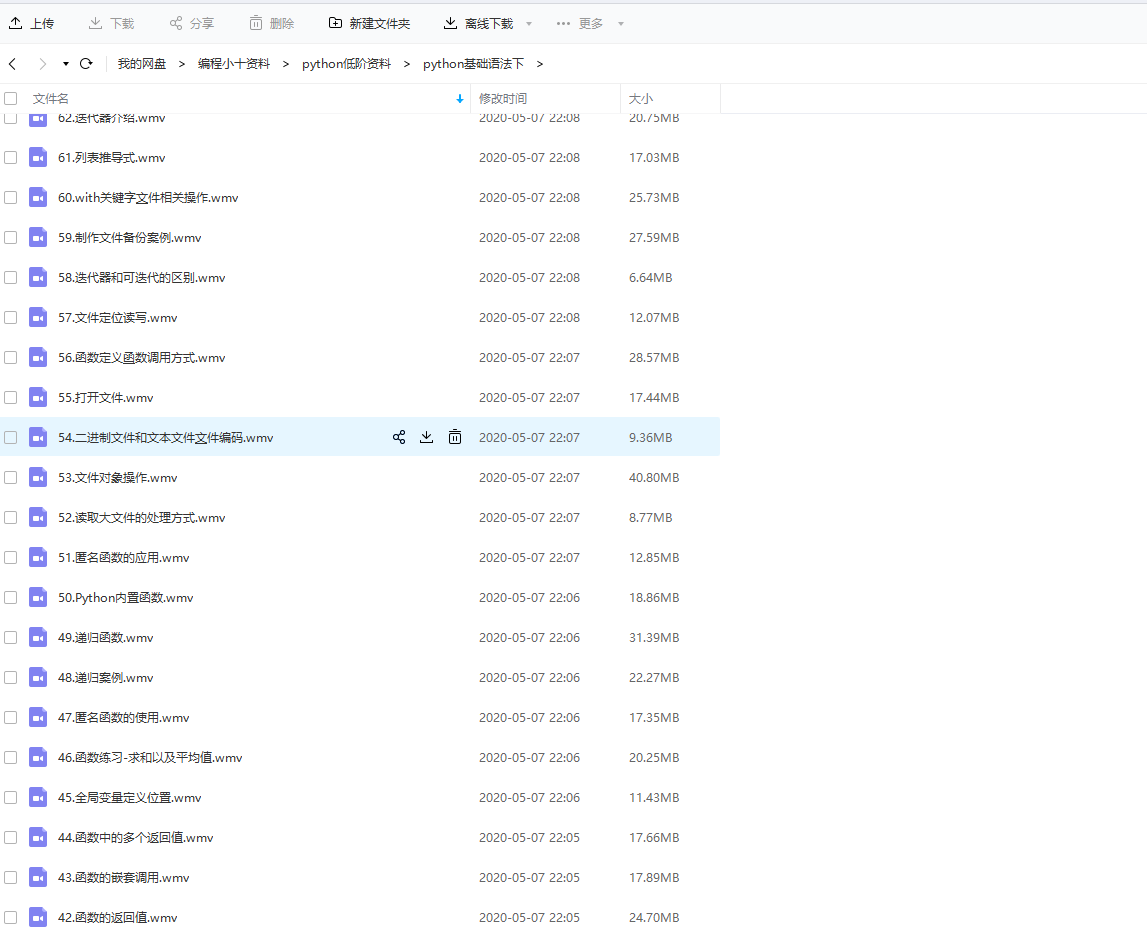Select size value 31.39MB
The image size is (1147, 934).
(654, 637)
